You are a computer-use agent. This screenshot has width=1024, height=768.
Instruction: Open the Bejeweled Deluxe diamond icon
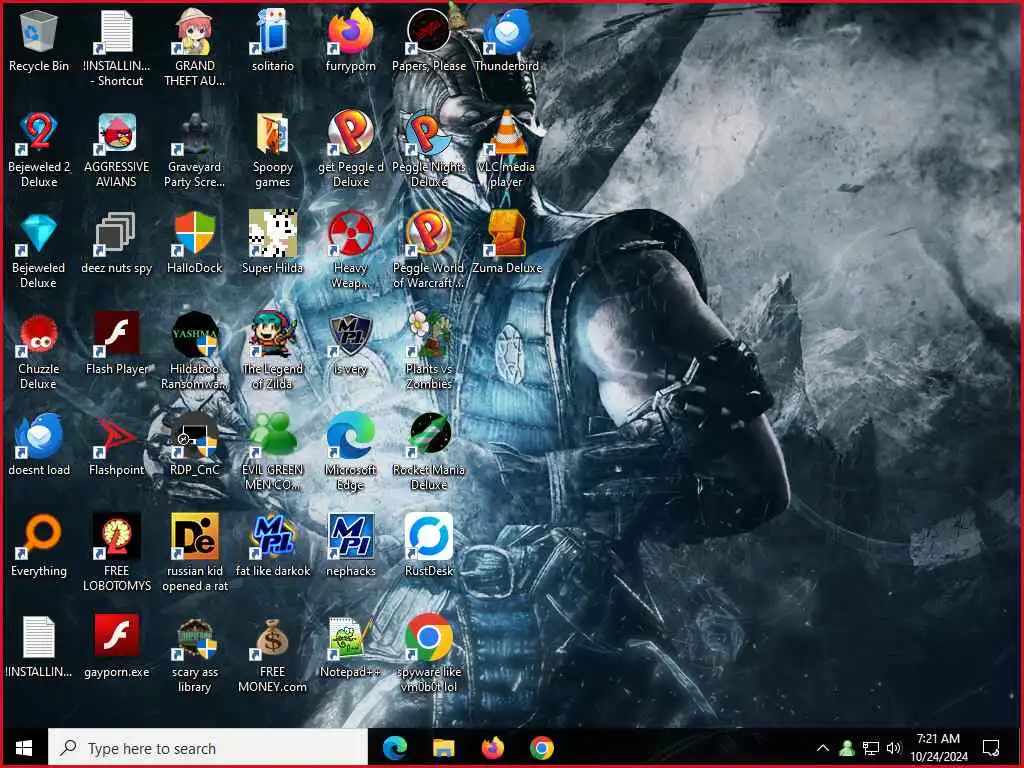click(x=39, y=251)
